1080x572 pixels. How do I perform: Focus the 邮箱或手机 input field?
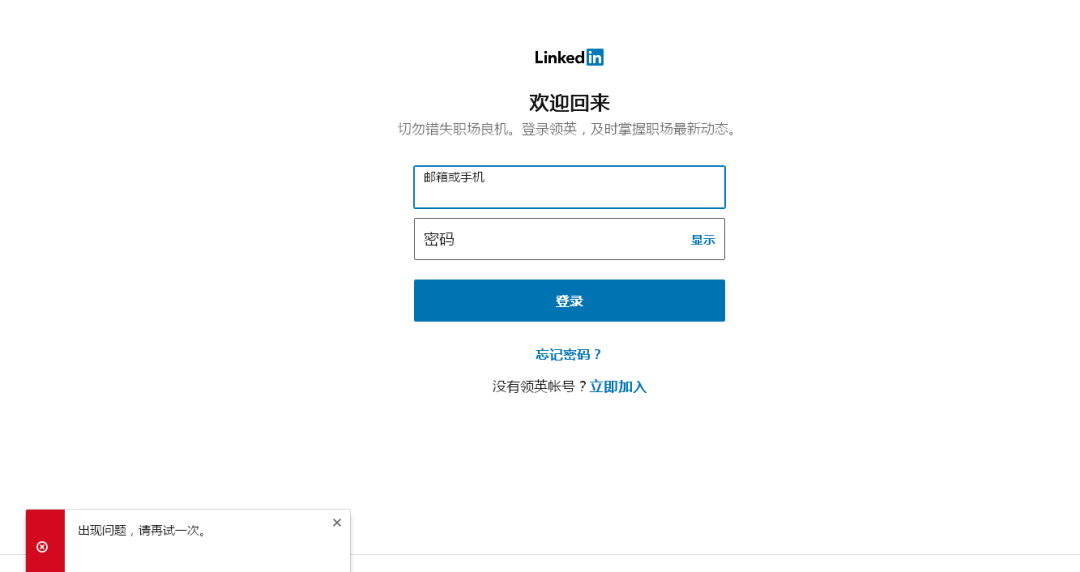pyautogui.click(x=569, y=193)
